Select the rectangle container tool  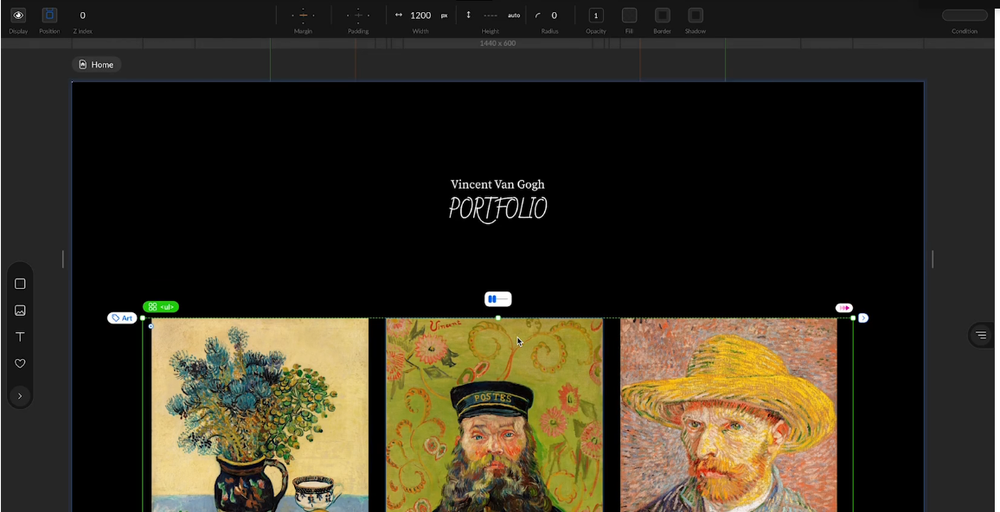point(20,284)
